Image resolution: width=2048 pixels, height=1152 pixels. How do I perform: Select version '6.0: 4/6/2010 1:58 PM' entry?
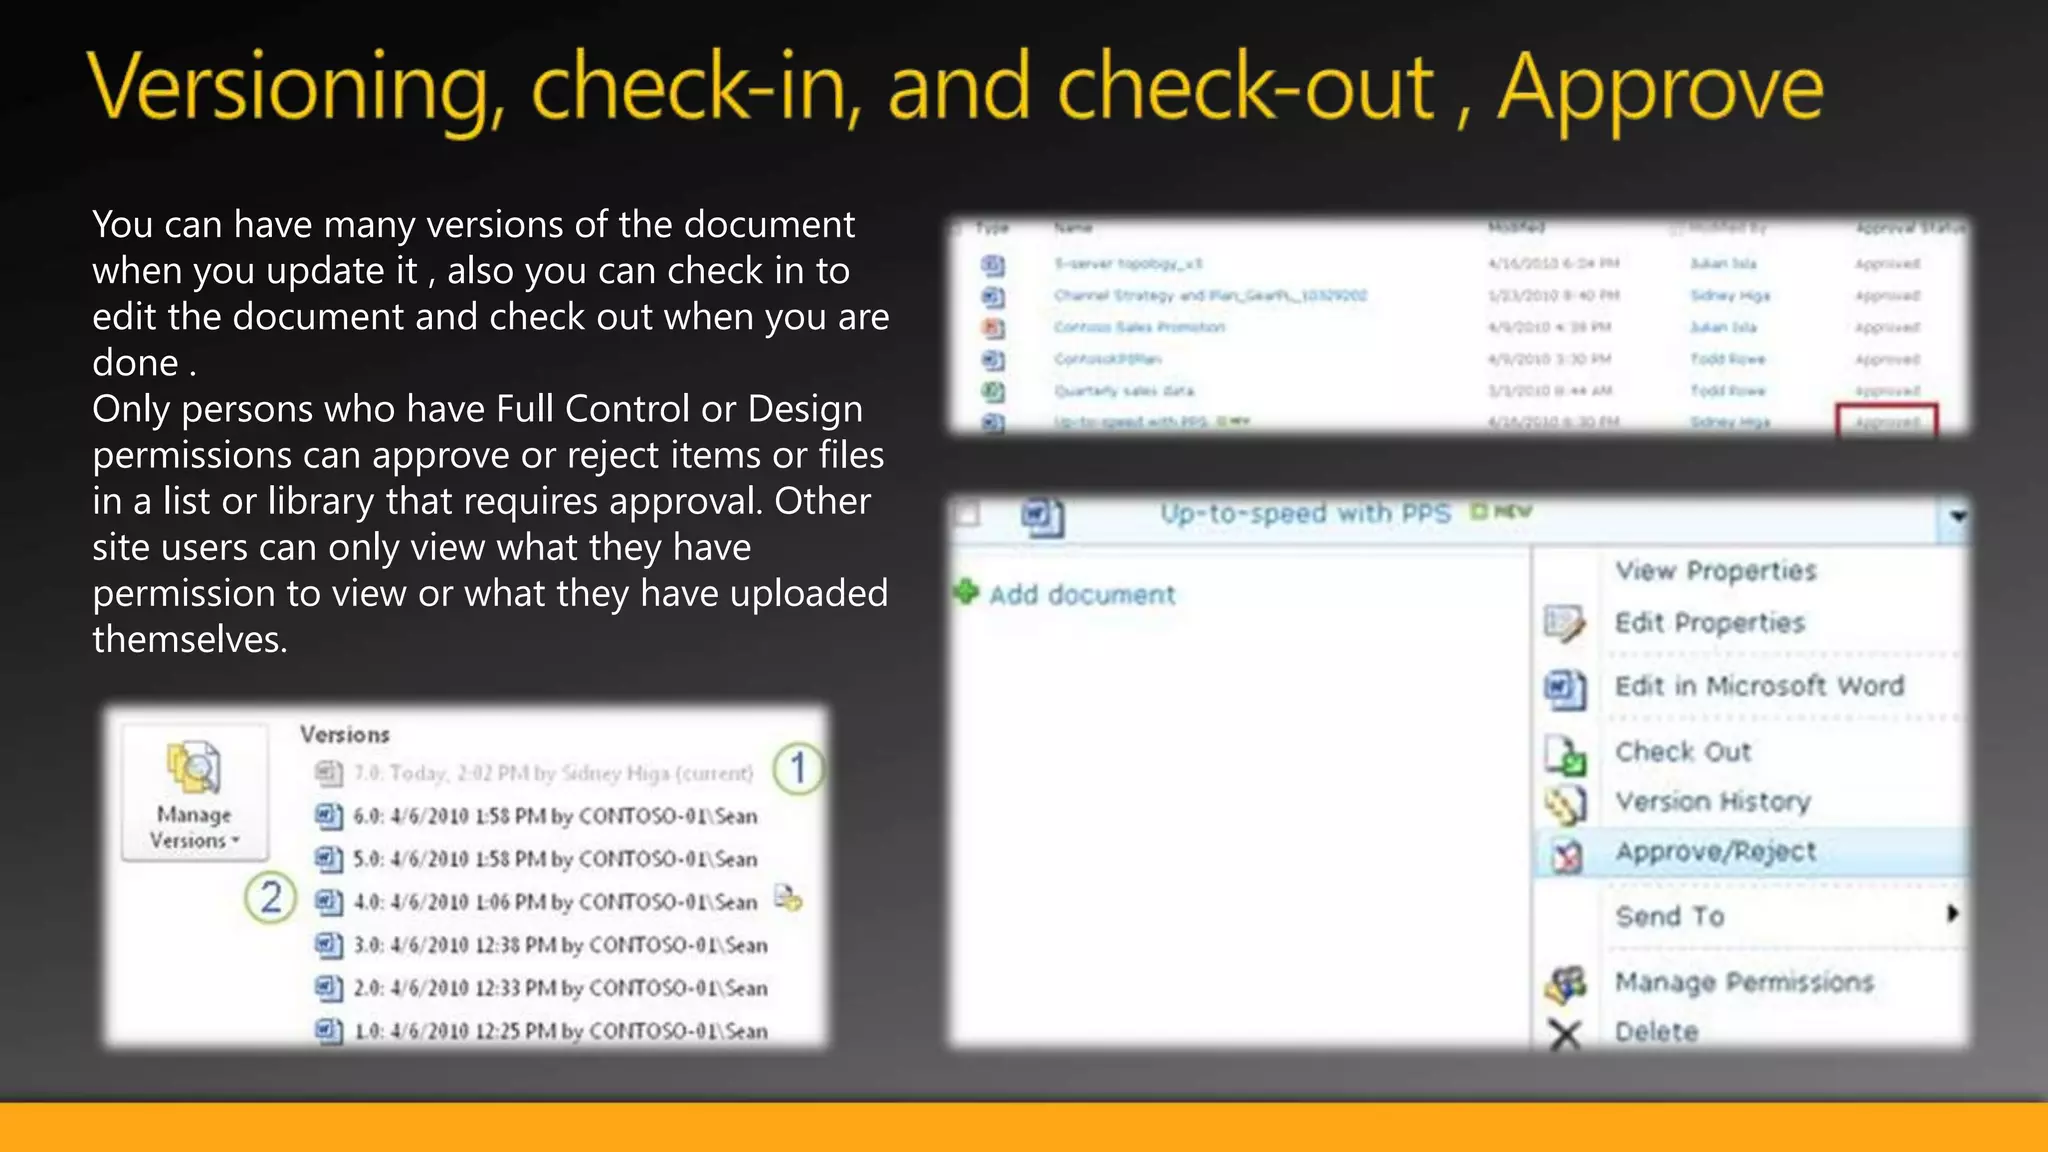555,816
